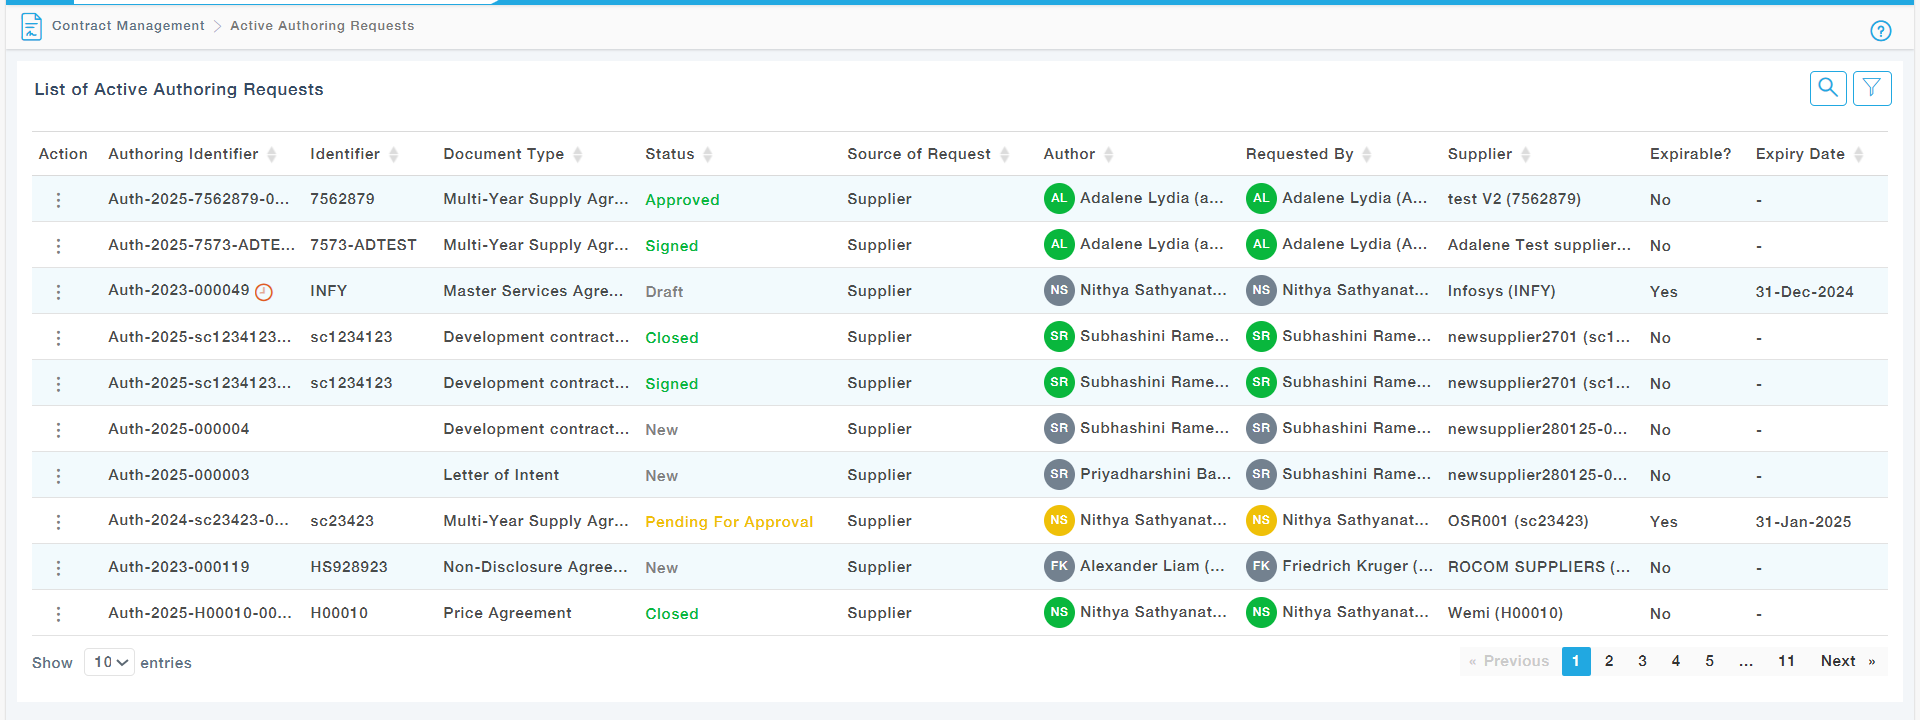Expand the entries per page dropdown

click(x=110, y=662)
